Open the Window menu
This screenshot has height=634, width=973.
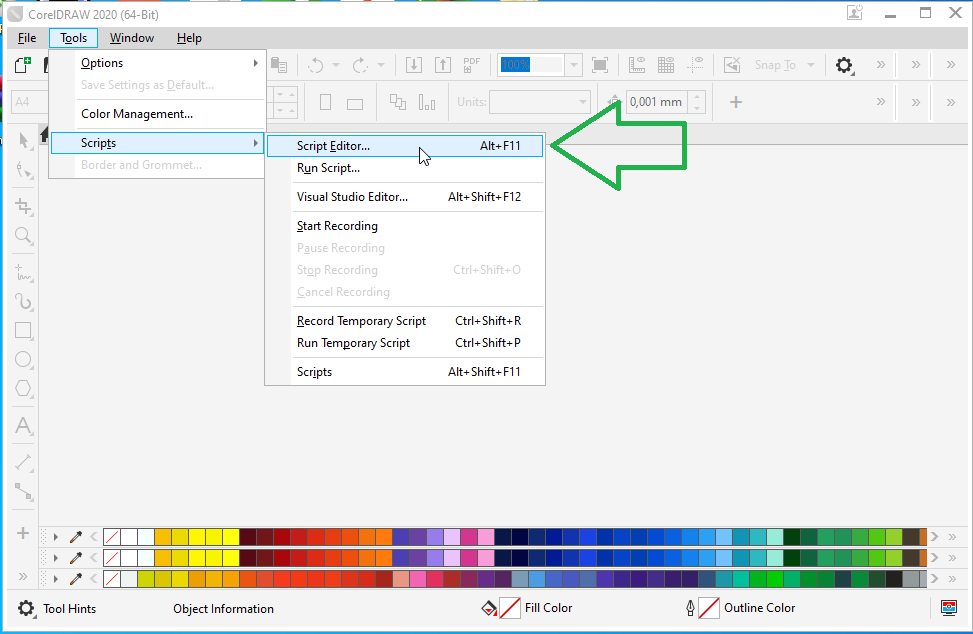(x=132, y=38)
